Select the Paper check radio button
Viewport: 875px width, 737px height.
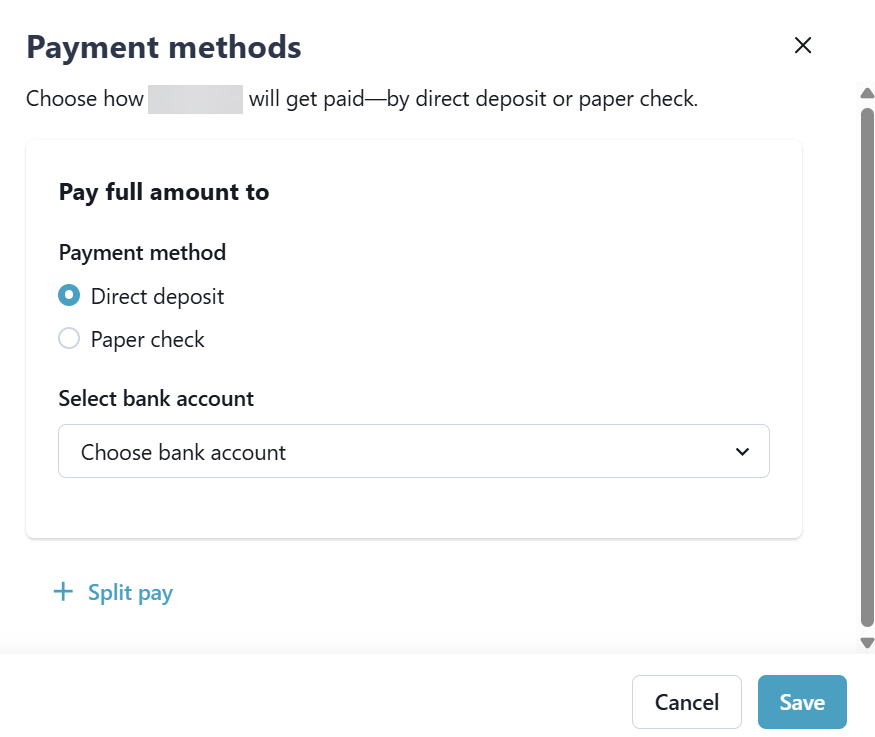69,339
